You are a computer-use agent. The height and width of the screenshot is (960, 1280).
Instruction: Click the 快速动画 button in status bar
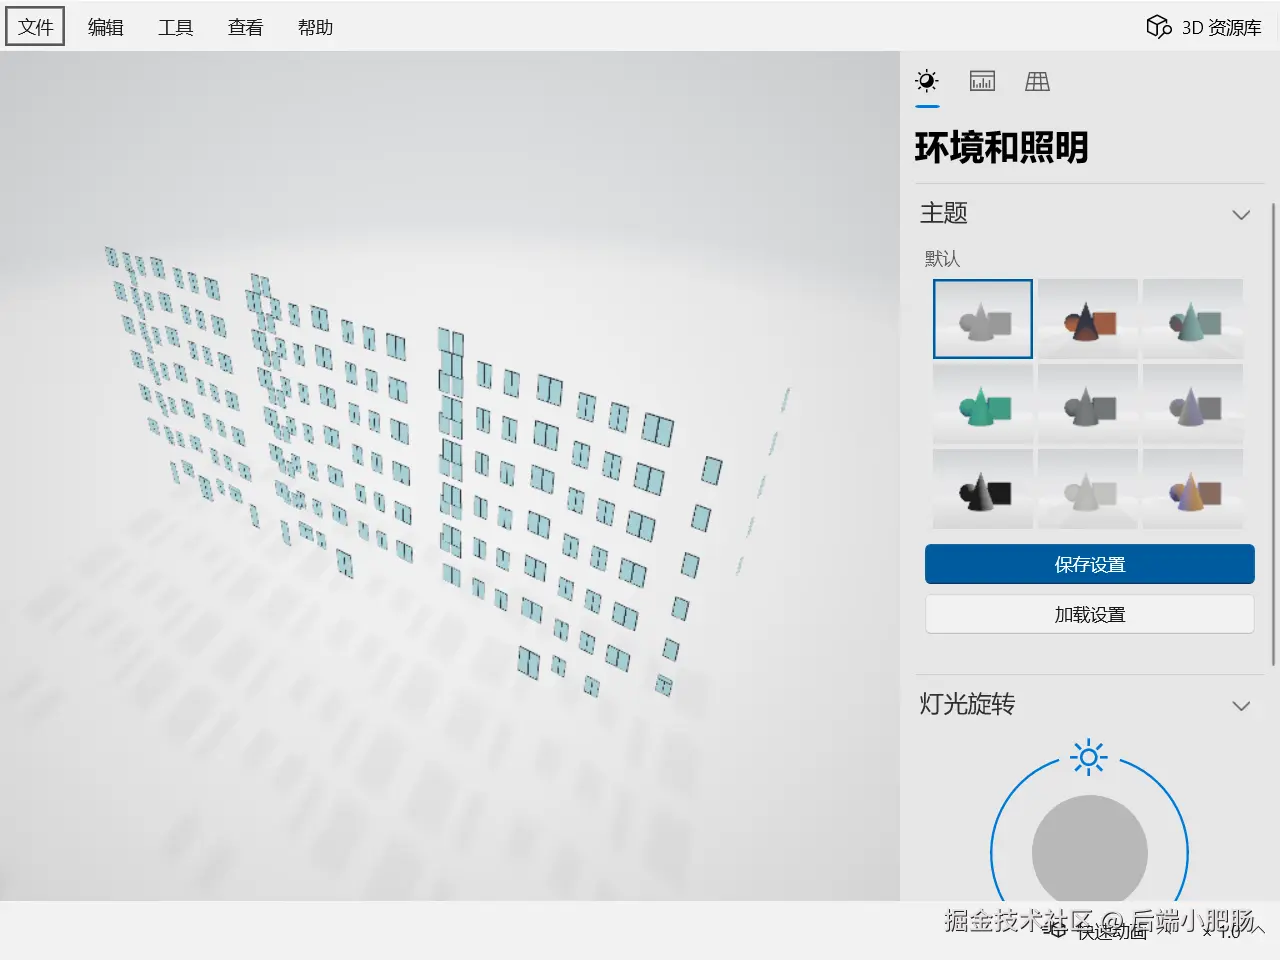[1096, 931]
